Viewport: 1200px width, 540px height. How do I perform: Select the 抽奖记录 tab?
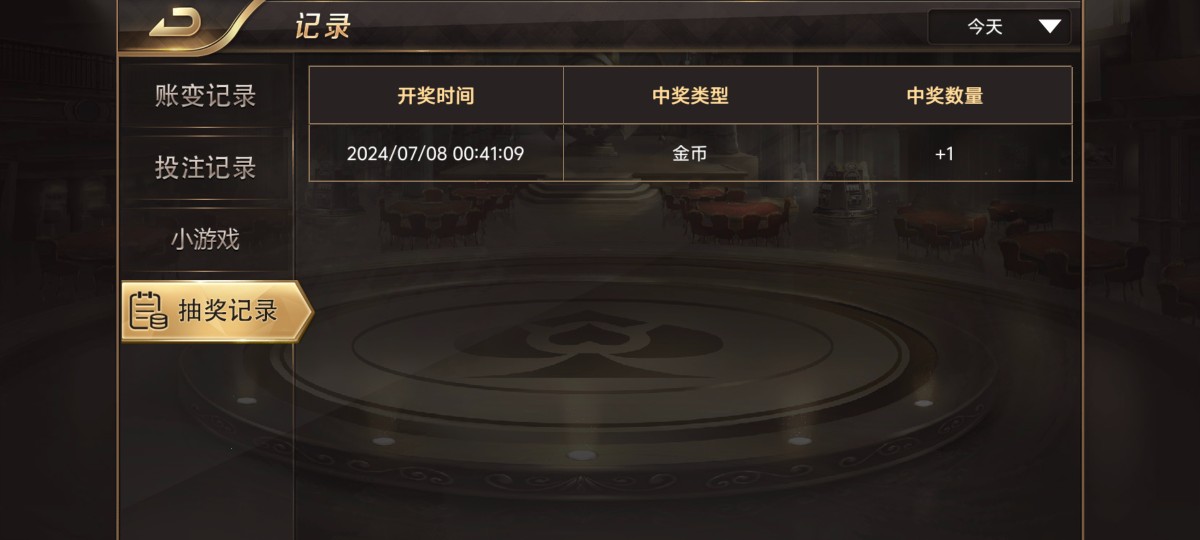coord(217,311)
